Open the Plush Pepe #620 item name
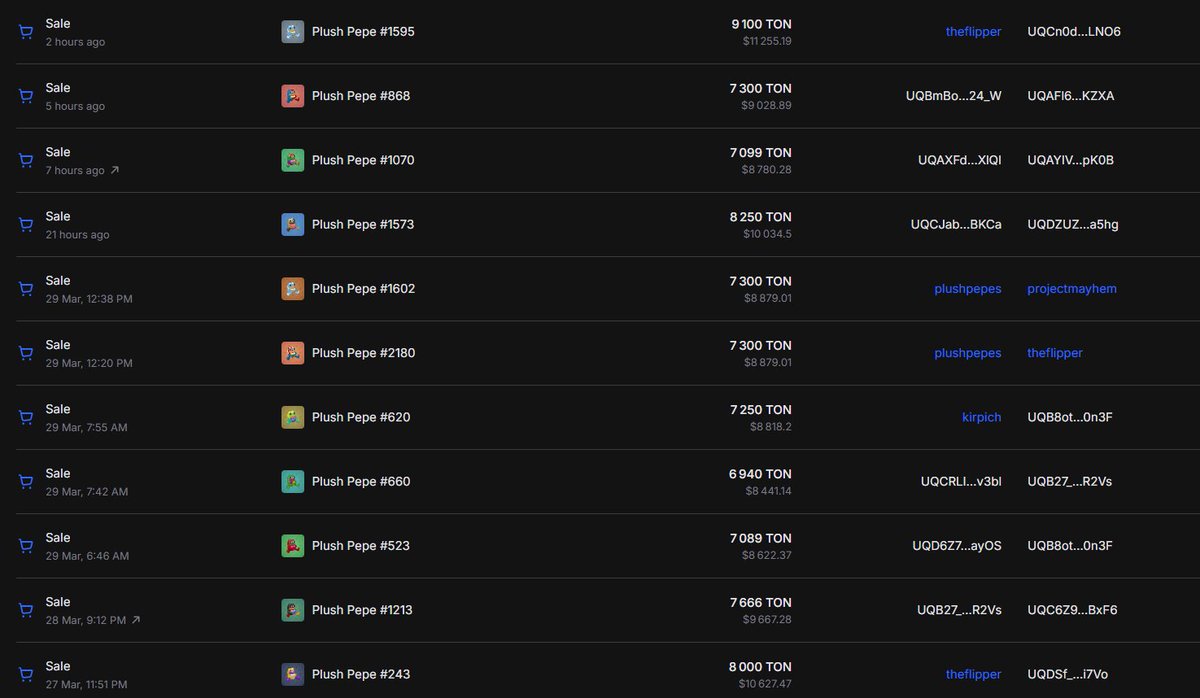Viewport: 1200px width, 698px height. [361, 417]
